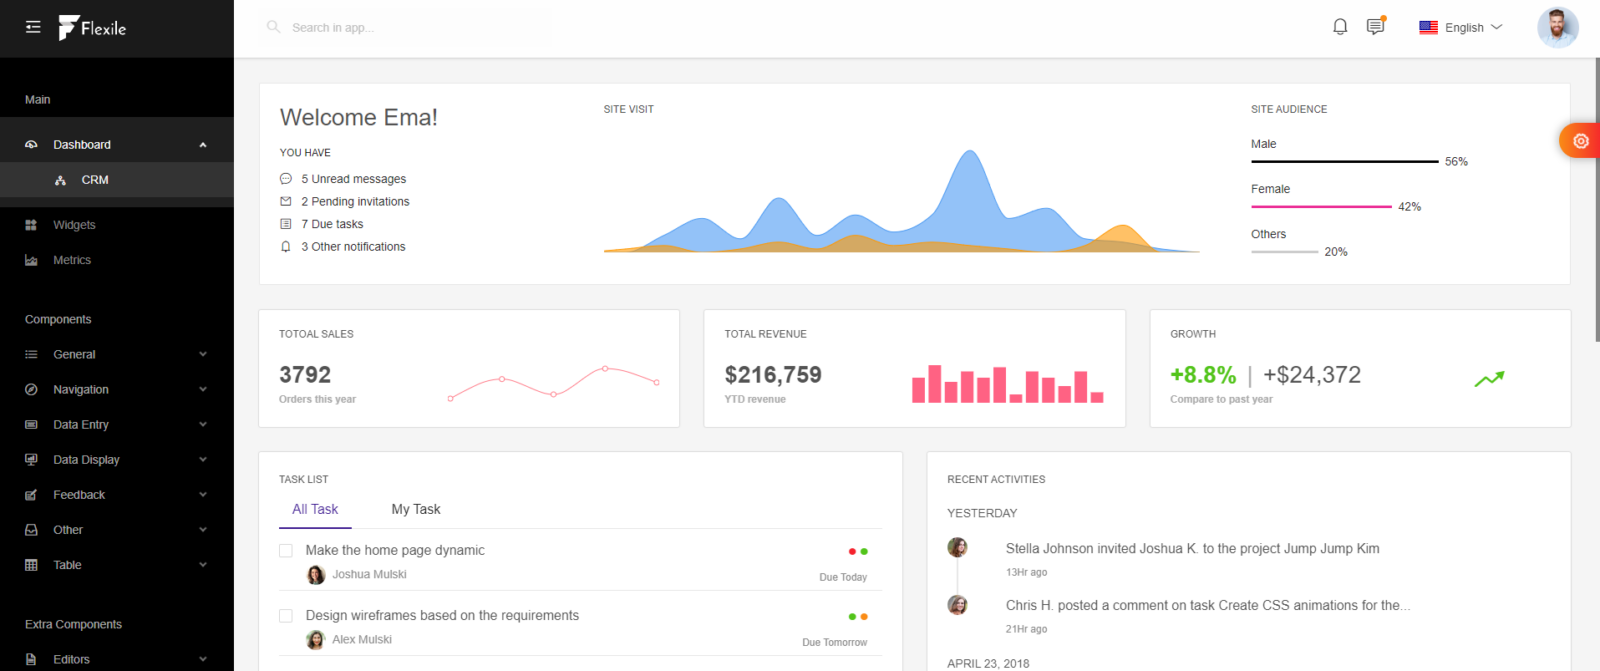Screen dimensions: 1600x671
Task: Open the Metrics menu item
Action: tap(117, 260)
